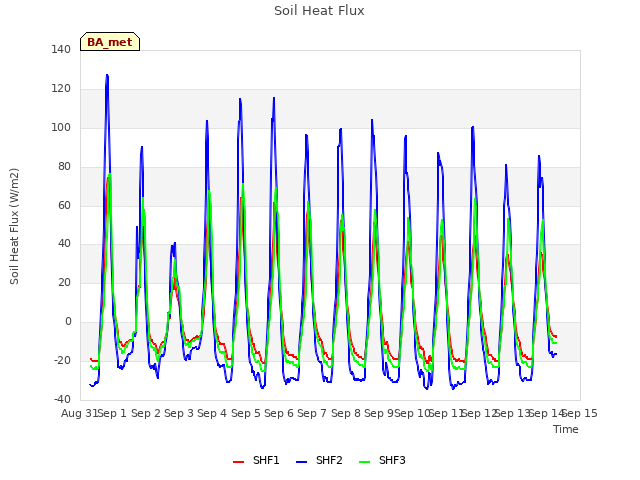Toggle the SHF3 series in the legend
The height and width of the screenshot is (480, 640).
click(382, 460)
